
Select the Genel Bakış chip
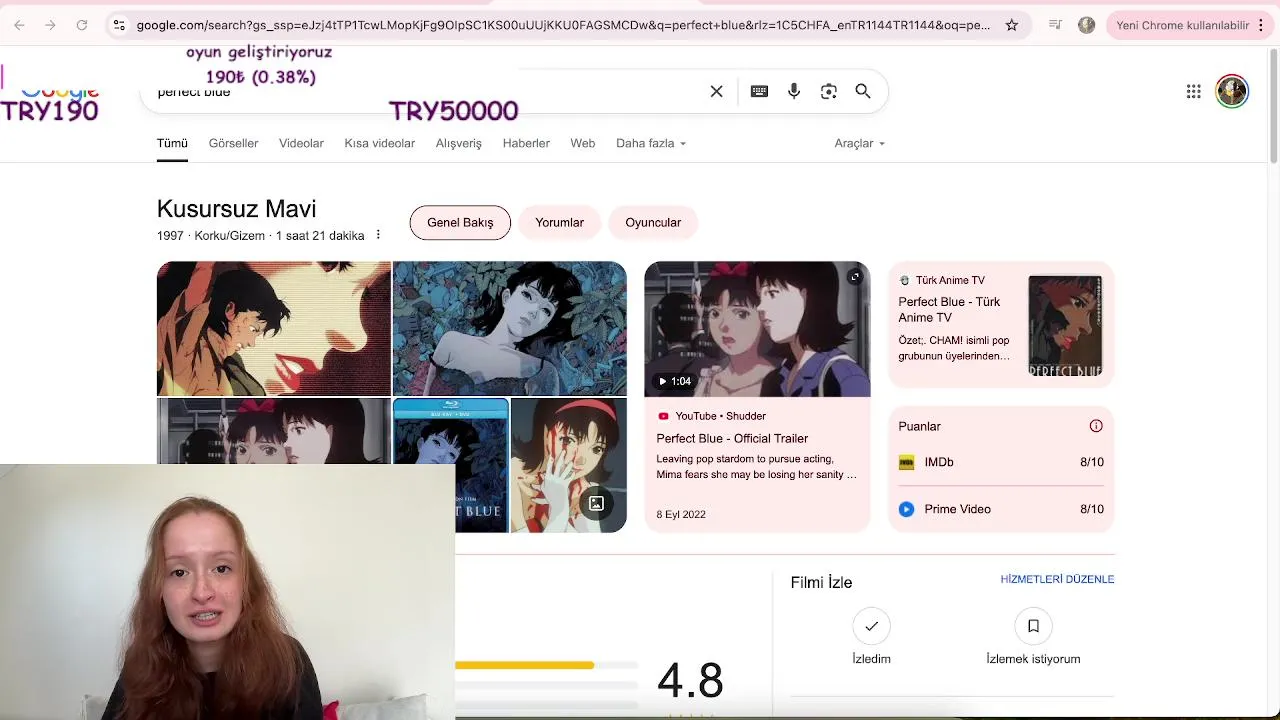tap(460, 223)
